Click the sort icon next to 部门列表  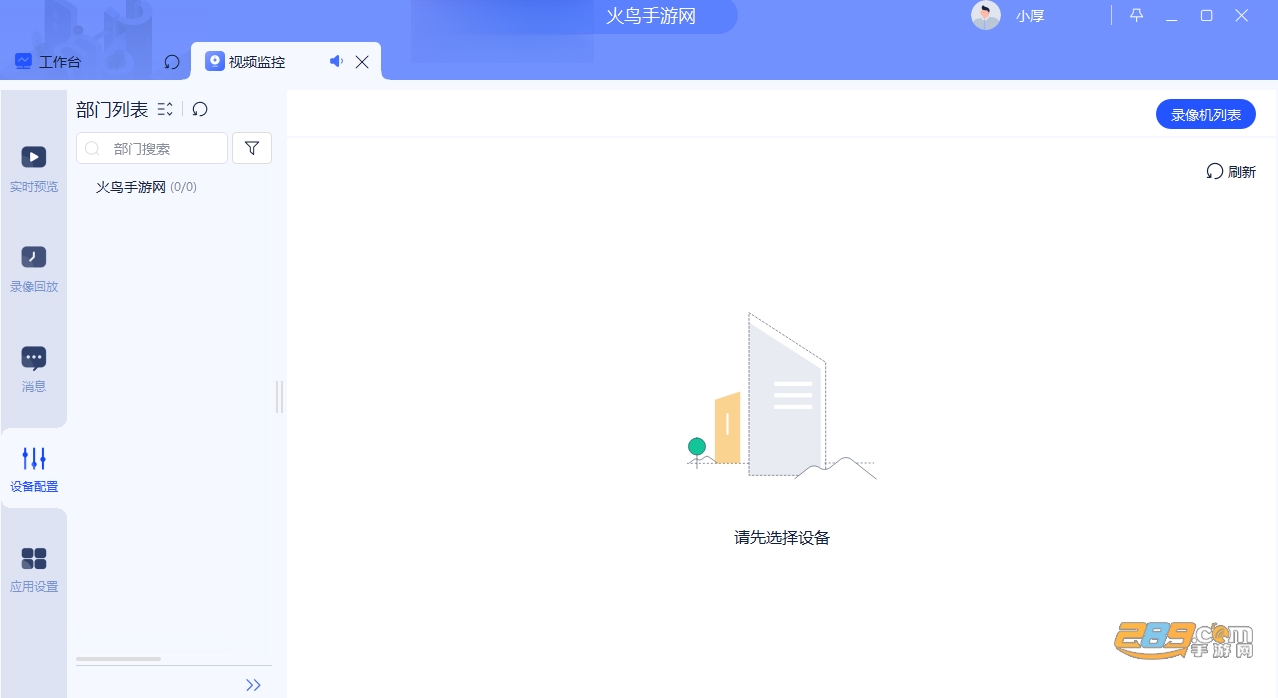tap(165, 109)
